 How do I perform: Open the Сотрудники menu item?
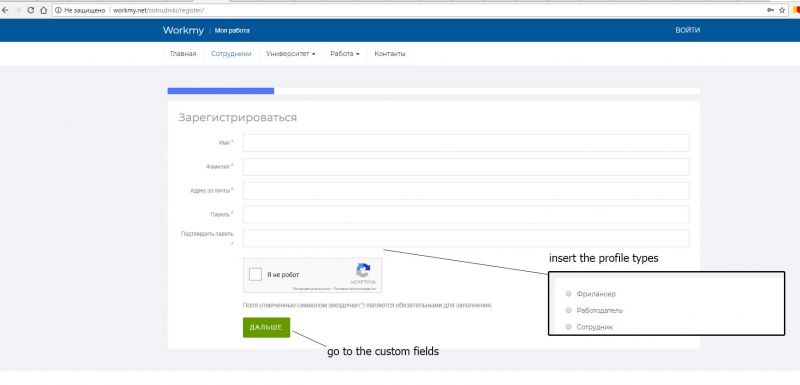point(231,54)
